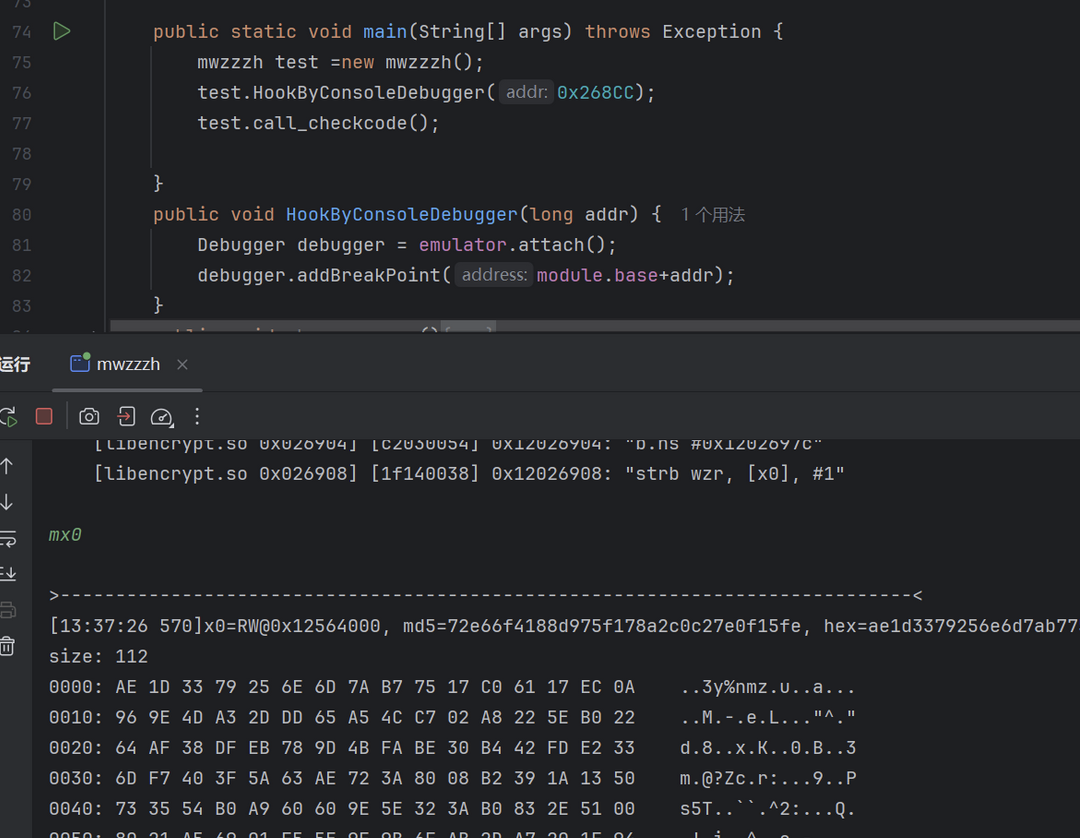This screenshot has height=838, width=1082.
Task: Open more run toolbar options menu
Action: (x=197, y=416)
